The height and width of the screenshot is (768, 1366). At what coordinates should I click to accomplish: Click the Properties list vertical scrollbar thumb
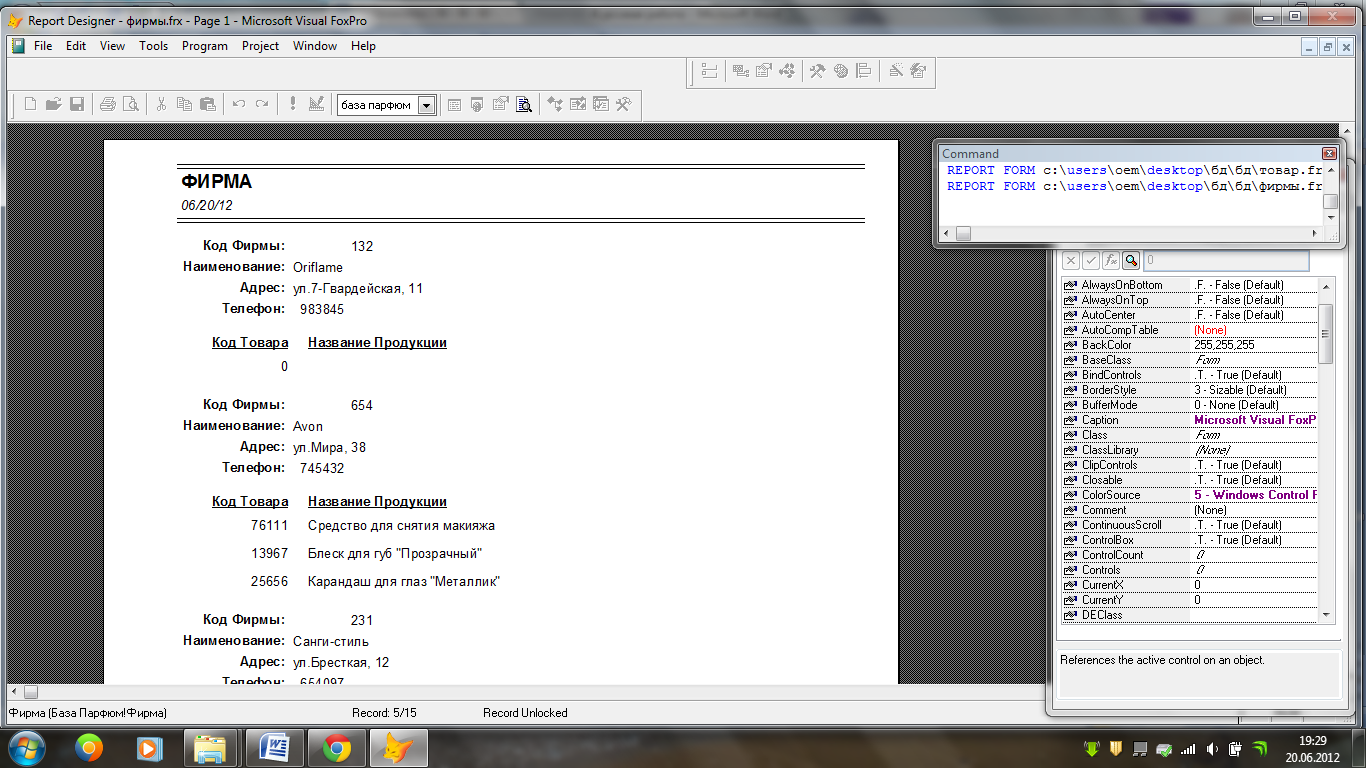point(1327,333)
